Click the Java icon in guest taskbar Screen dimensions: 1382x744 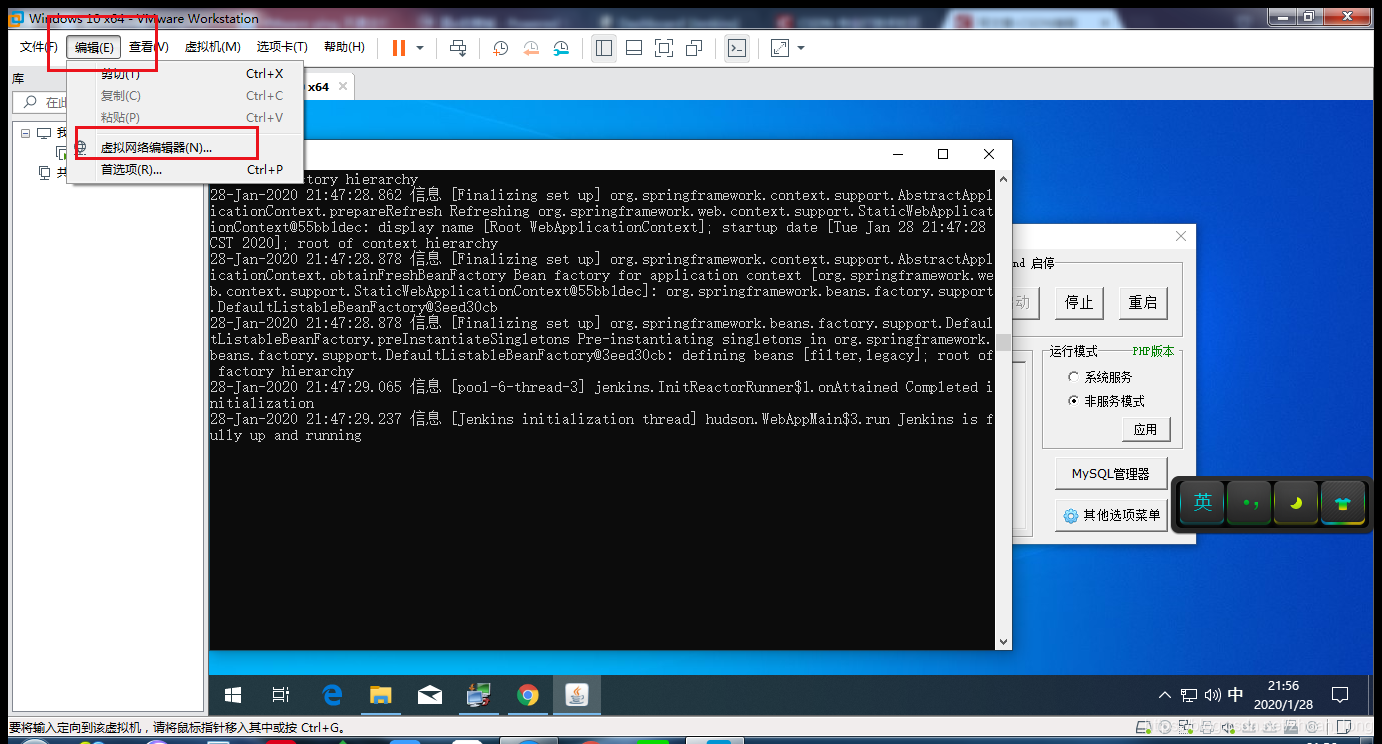(577, 694)
